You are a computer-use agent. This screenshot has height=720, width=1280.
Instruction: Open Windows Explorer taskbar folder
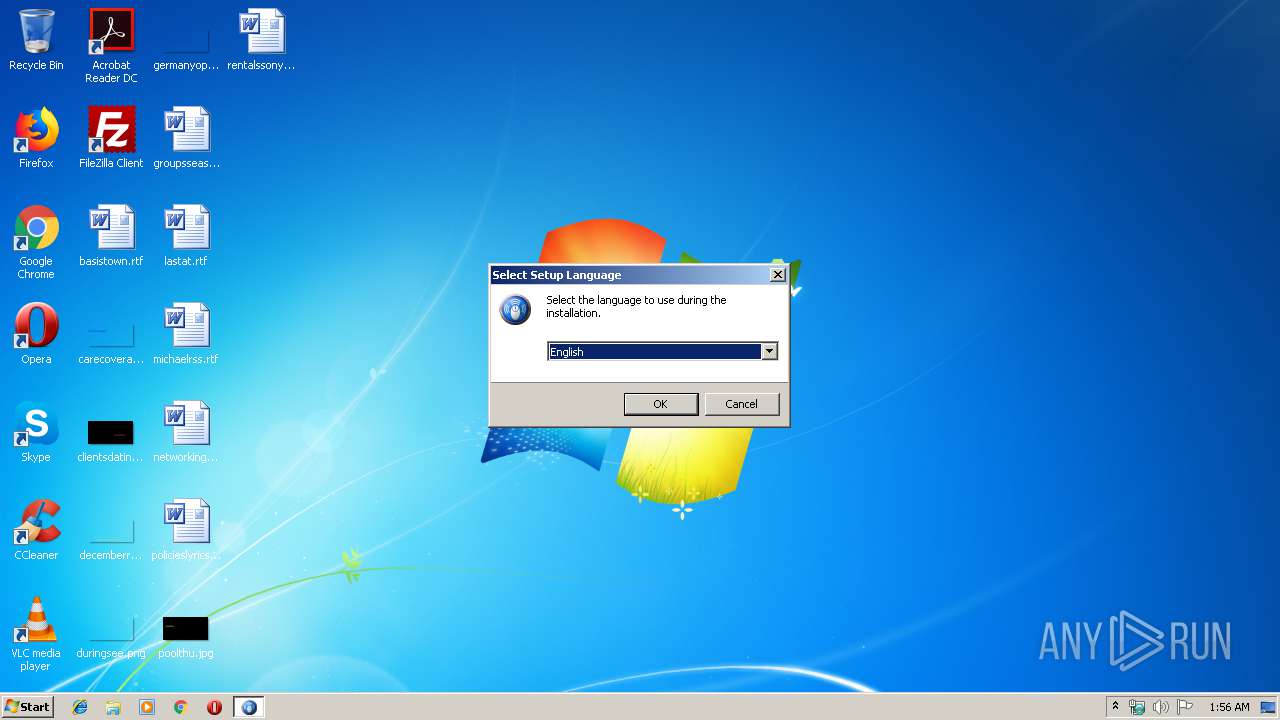click(x=113, y=707)
